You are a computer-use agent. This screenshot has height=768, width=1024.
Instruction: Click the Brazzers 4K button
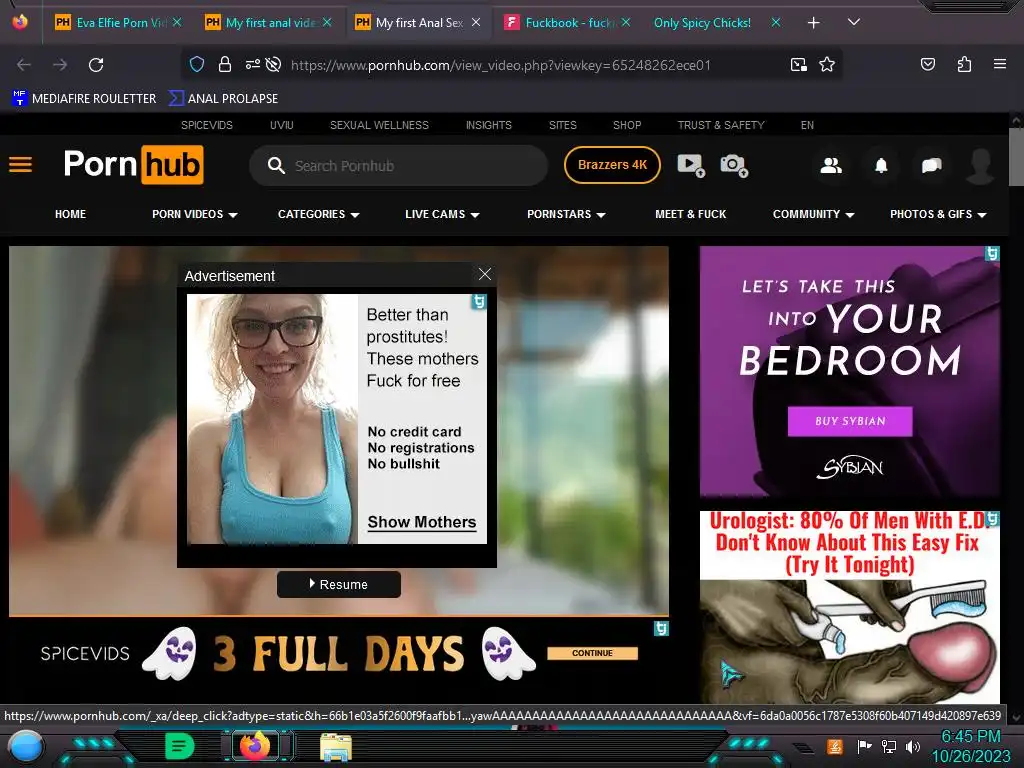click(x=612, y=165)
